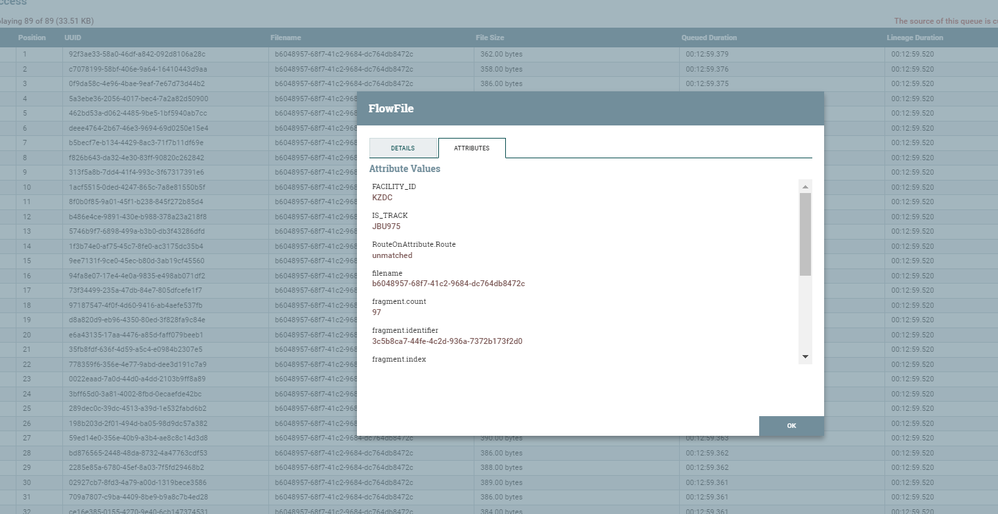Sort by the UUID column header
998x514 pixels.
pos(73,38)
